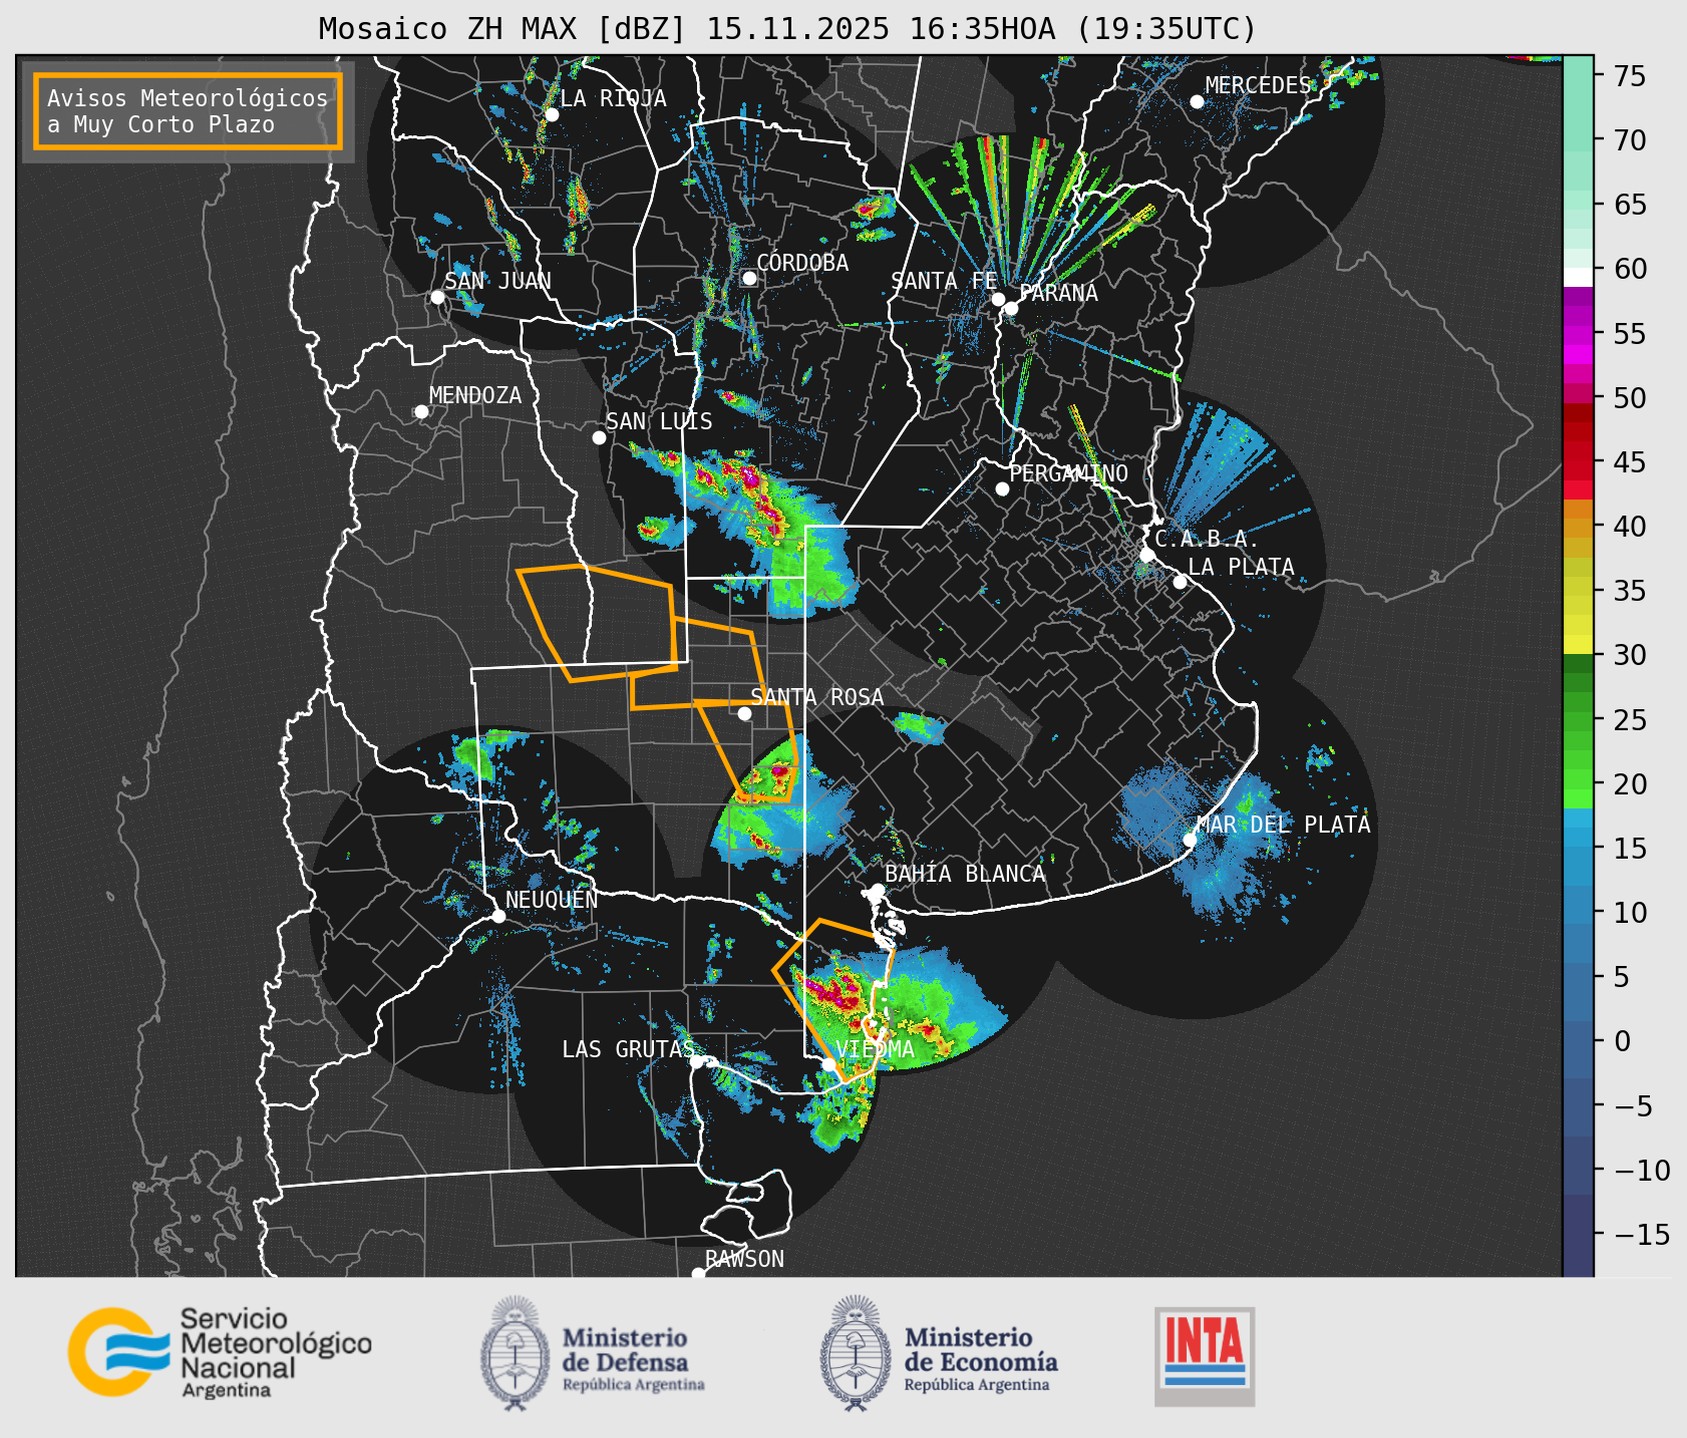This screenshot has width=1687, height=1438.
Task: Pick the magenta 55 dBZ color band
Action: [x=1578, y=333]
